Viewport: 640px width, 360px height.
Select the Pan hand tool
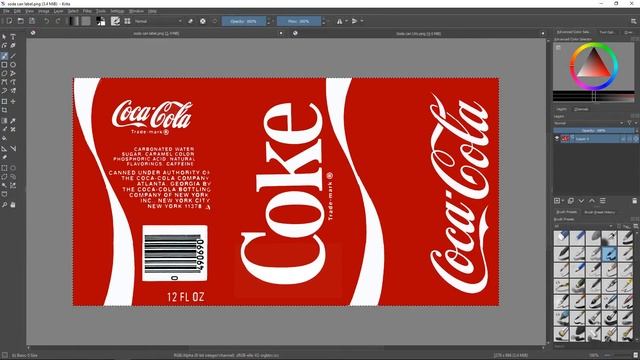tap(13, 204)
